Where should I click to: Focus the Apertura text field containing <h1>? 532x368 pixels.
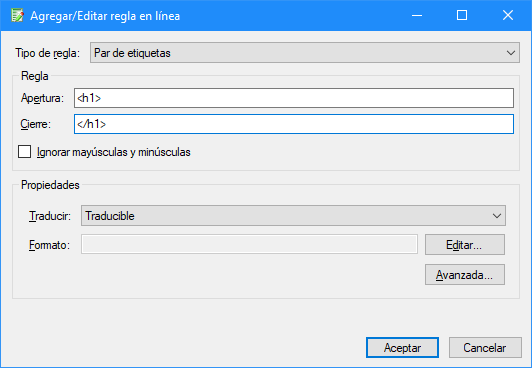click(294, 98)
